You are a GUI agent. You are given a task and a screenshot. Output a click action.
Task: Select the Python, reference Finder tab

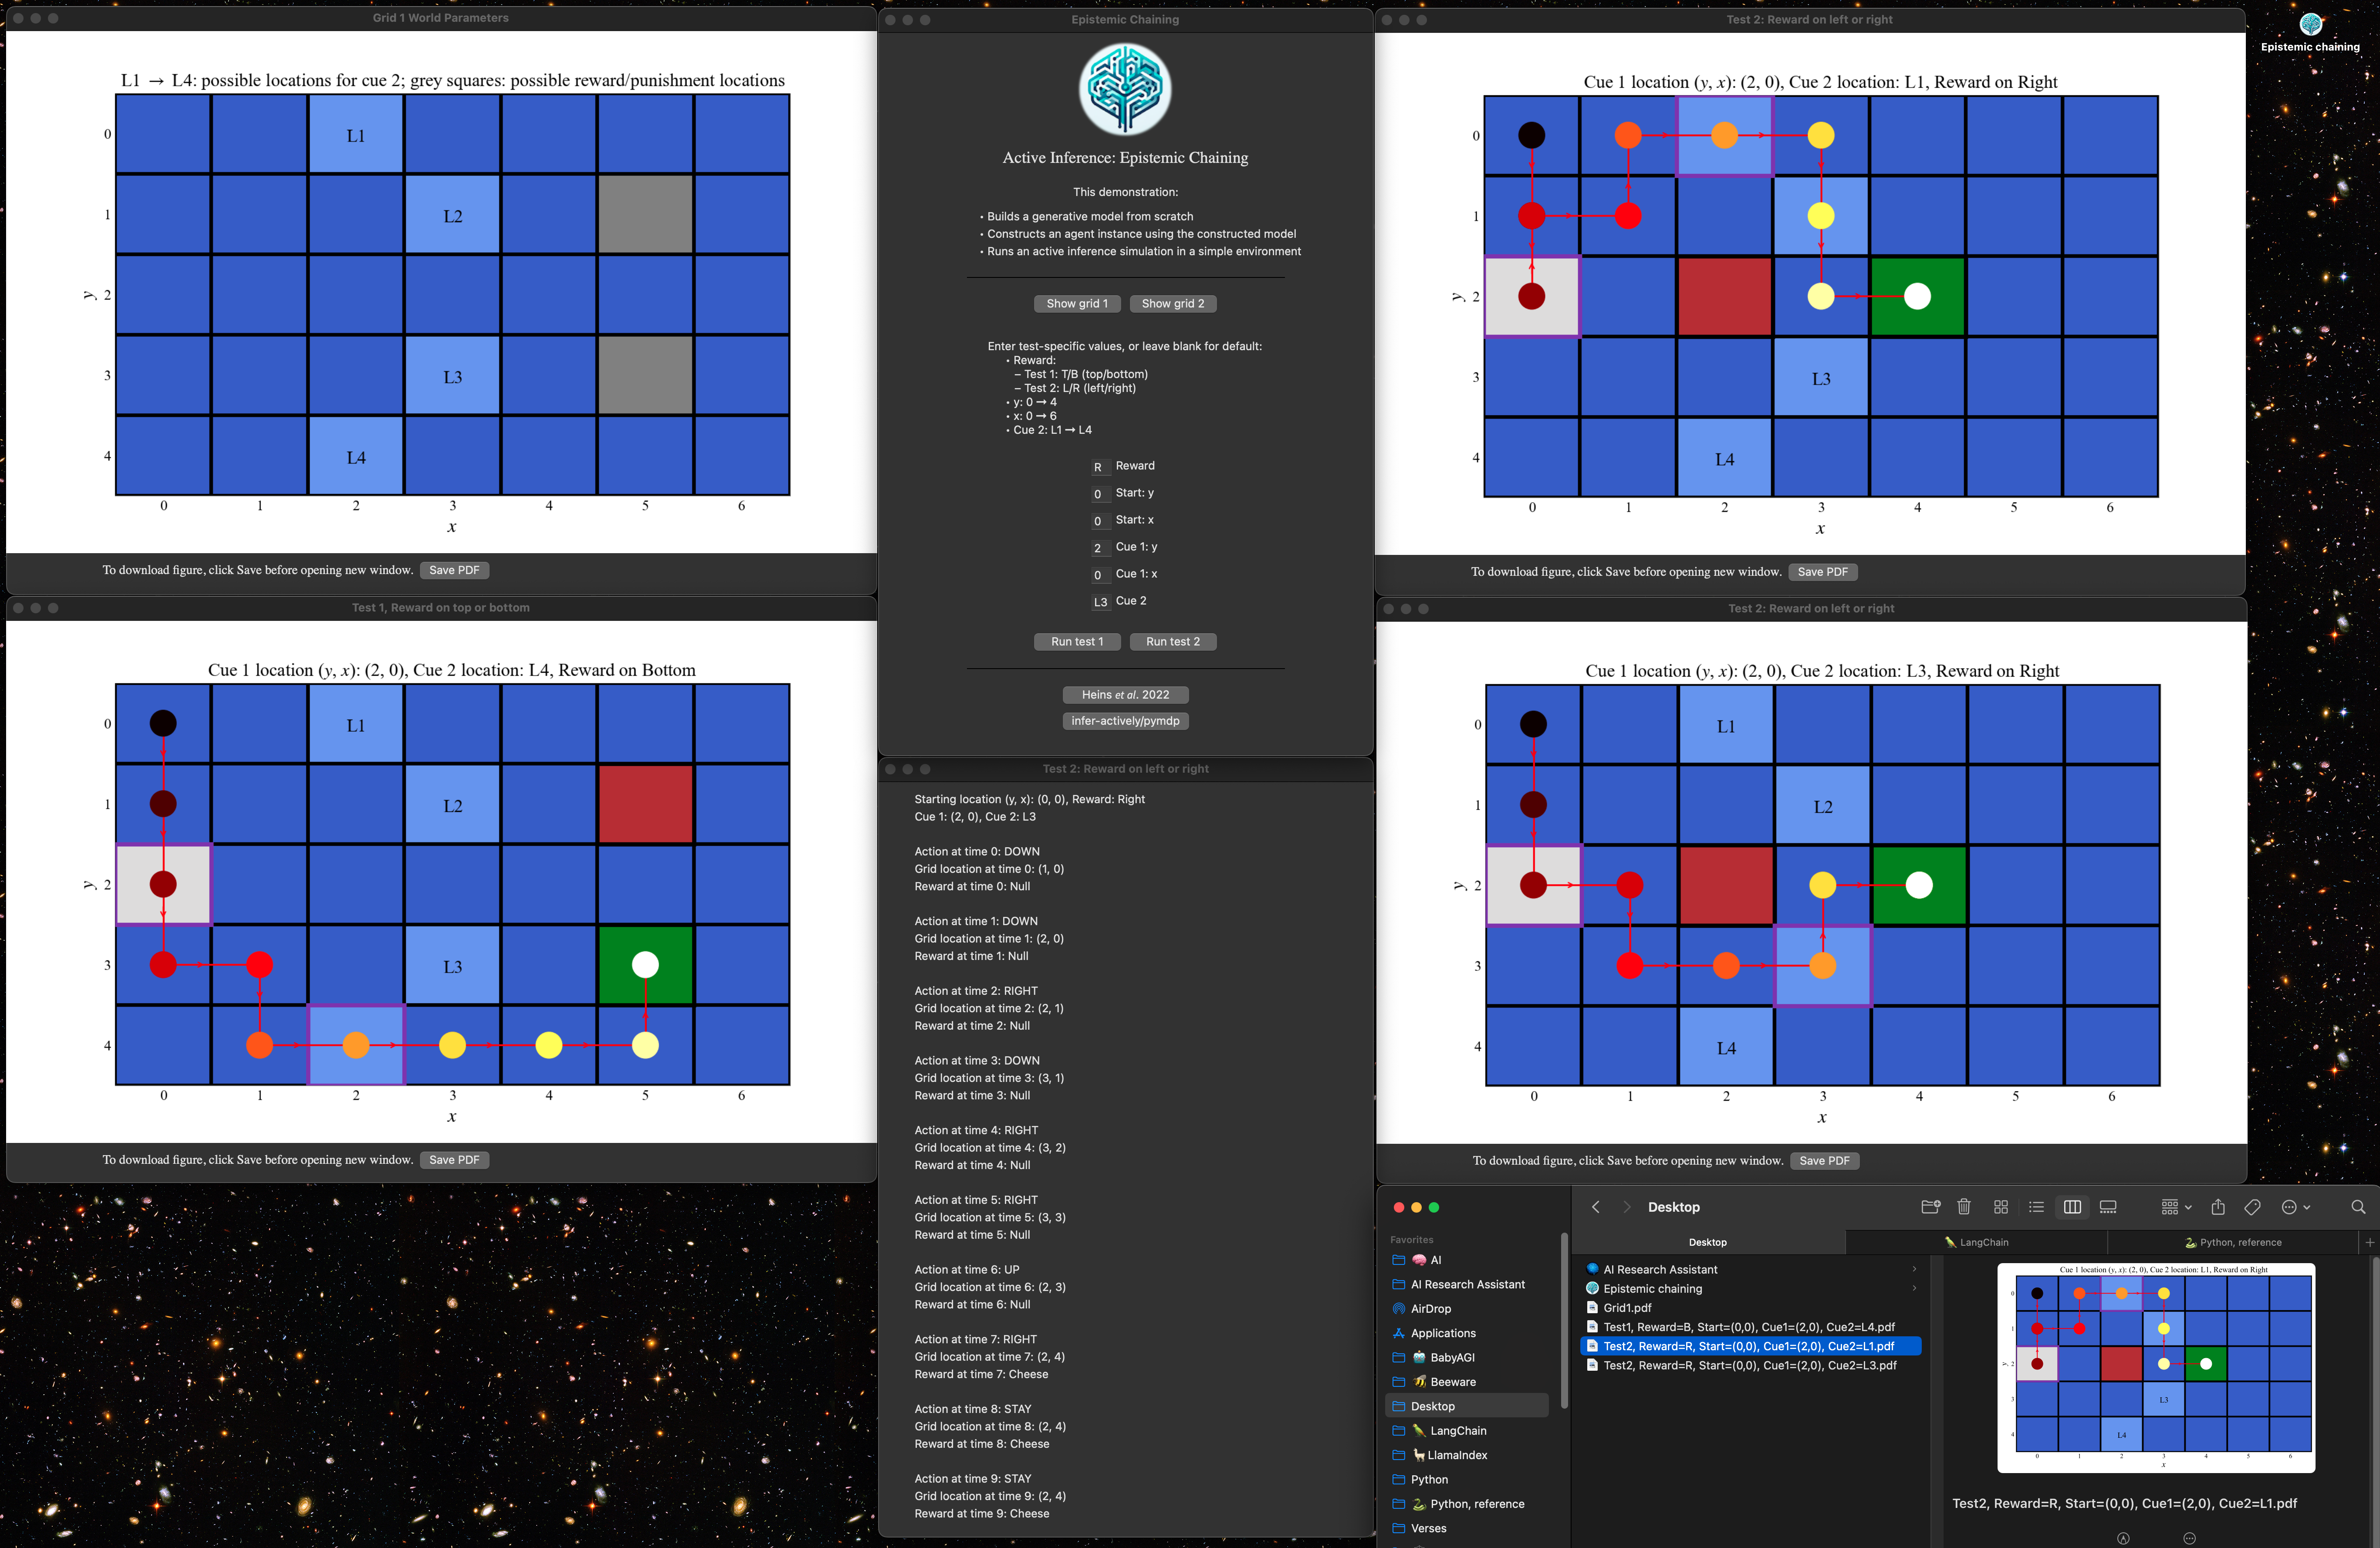[2233, 1242]
